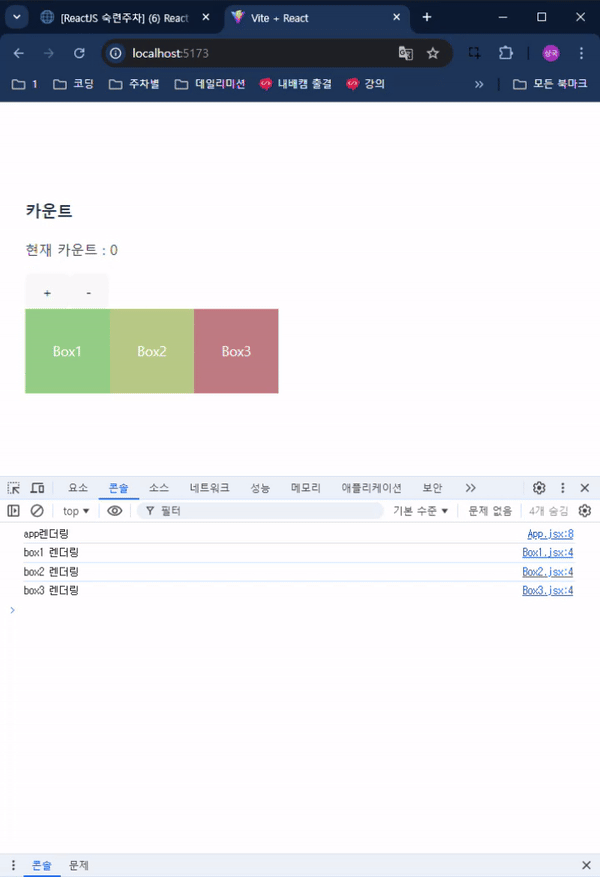Image resolution: width=600 pixels, height=877 pixels.
Task: Open the 코딩 bookmark folder
Action: (73, 84)
